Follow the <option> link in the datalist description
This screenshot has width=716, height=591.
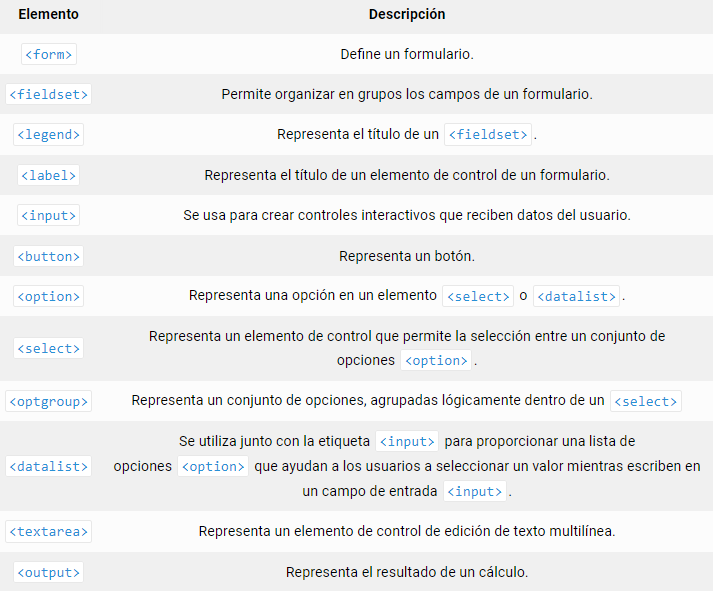coord(213,467)
